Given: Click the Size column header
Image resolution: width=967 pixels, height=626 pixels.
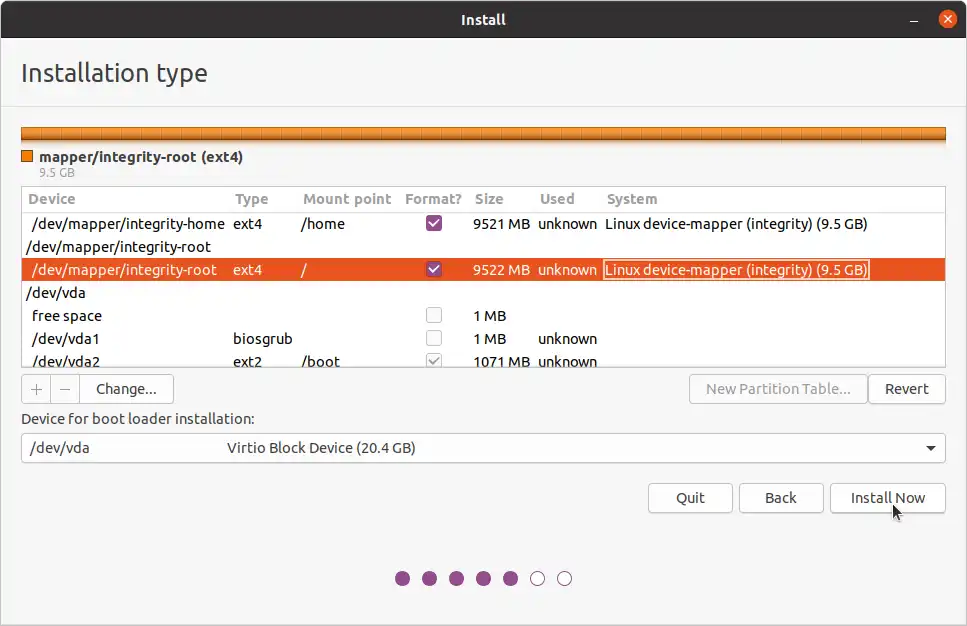Looking at the screenshot, I should (x=489, y=199).
